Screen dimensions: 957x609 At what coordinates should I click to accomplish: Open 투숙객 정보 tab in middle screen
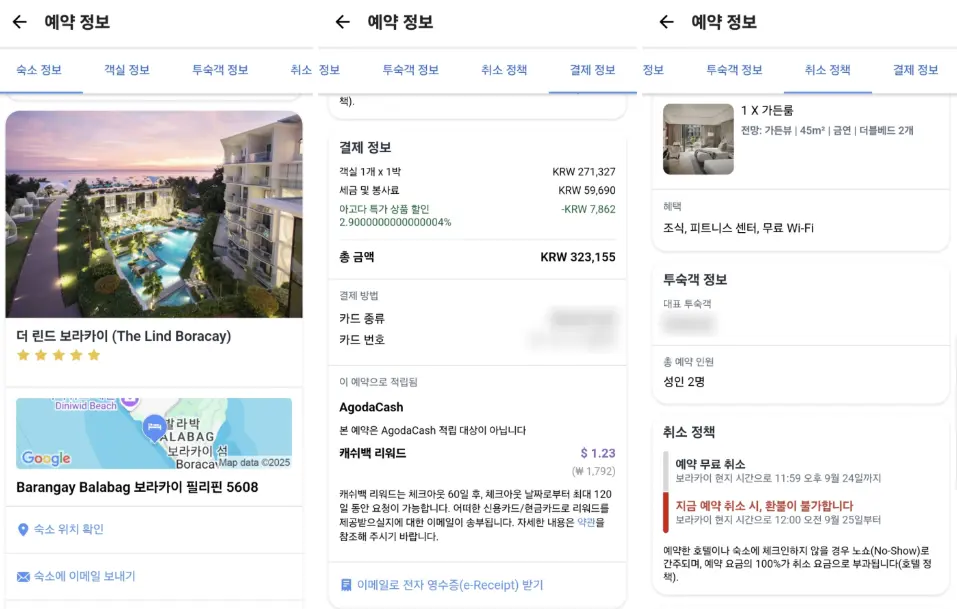[x=410, y=70]
